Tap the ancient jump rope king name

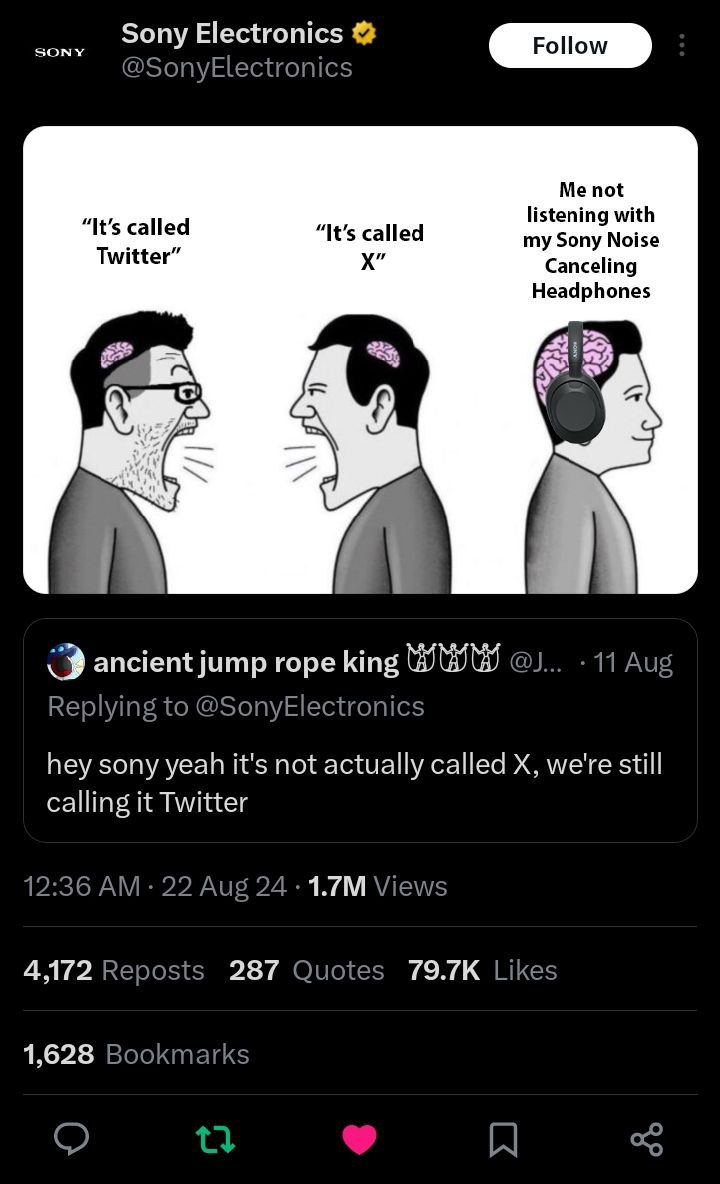click(246, 662)
